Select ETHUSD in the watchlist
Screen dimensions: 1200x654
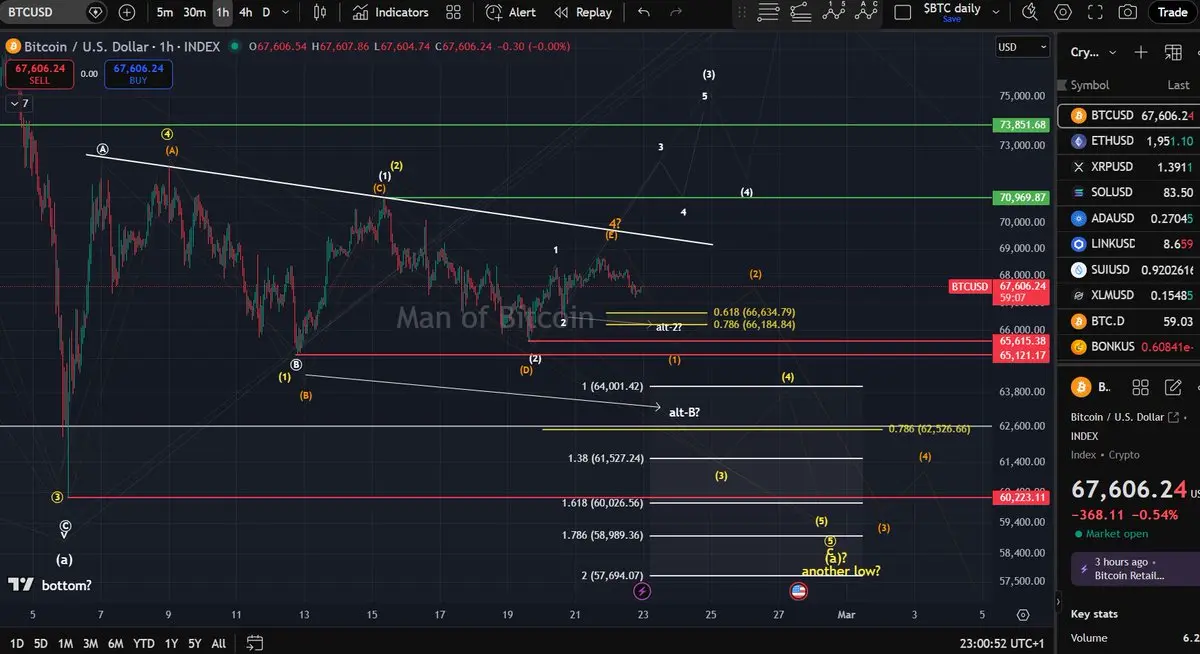pyautogui.click(x=1132, y=141)
